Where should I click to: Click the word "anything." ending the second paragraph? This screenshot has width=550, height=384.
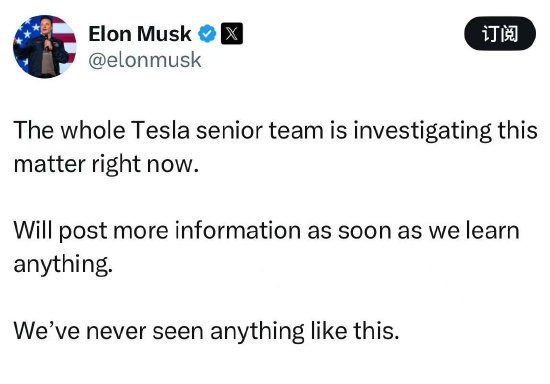63,265
